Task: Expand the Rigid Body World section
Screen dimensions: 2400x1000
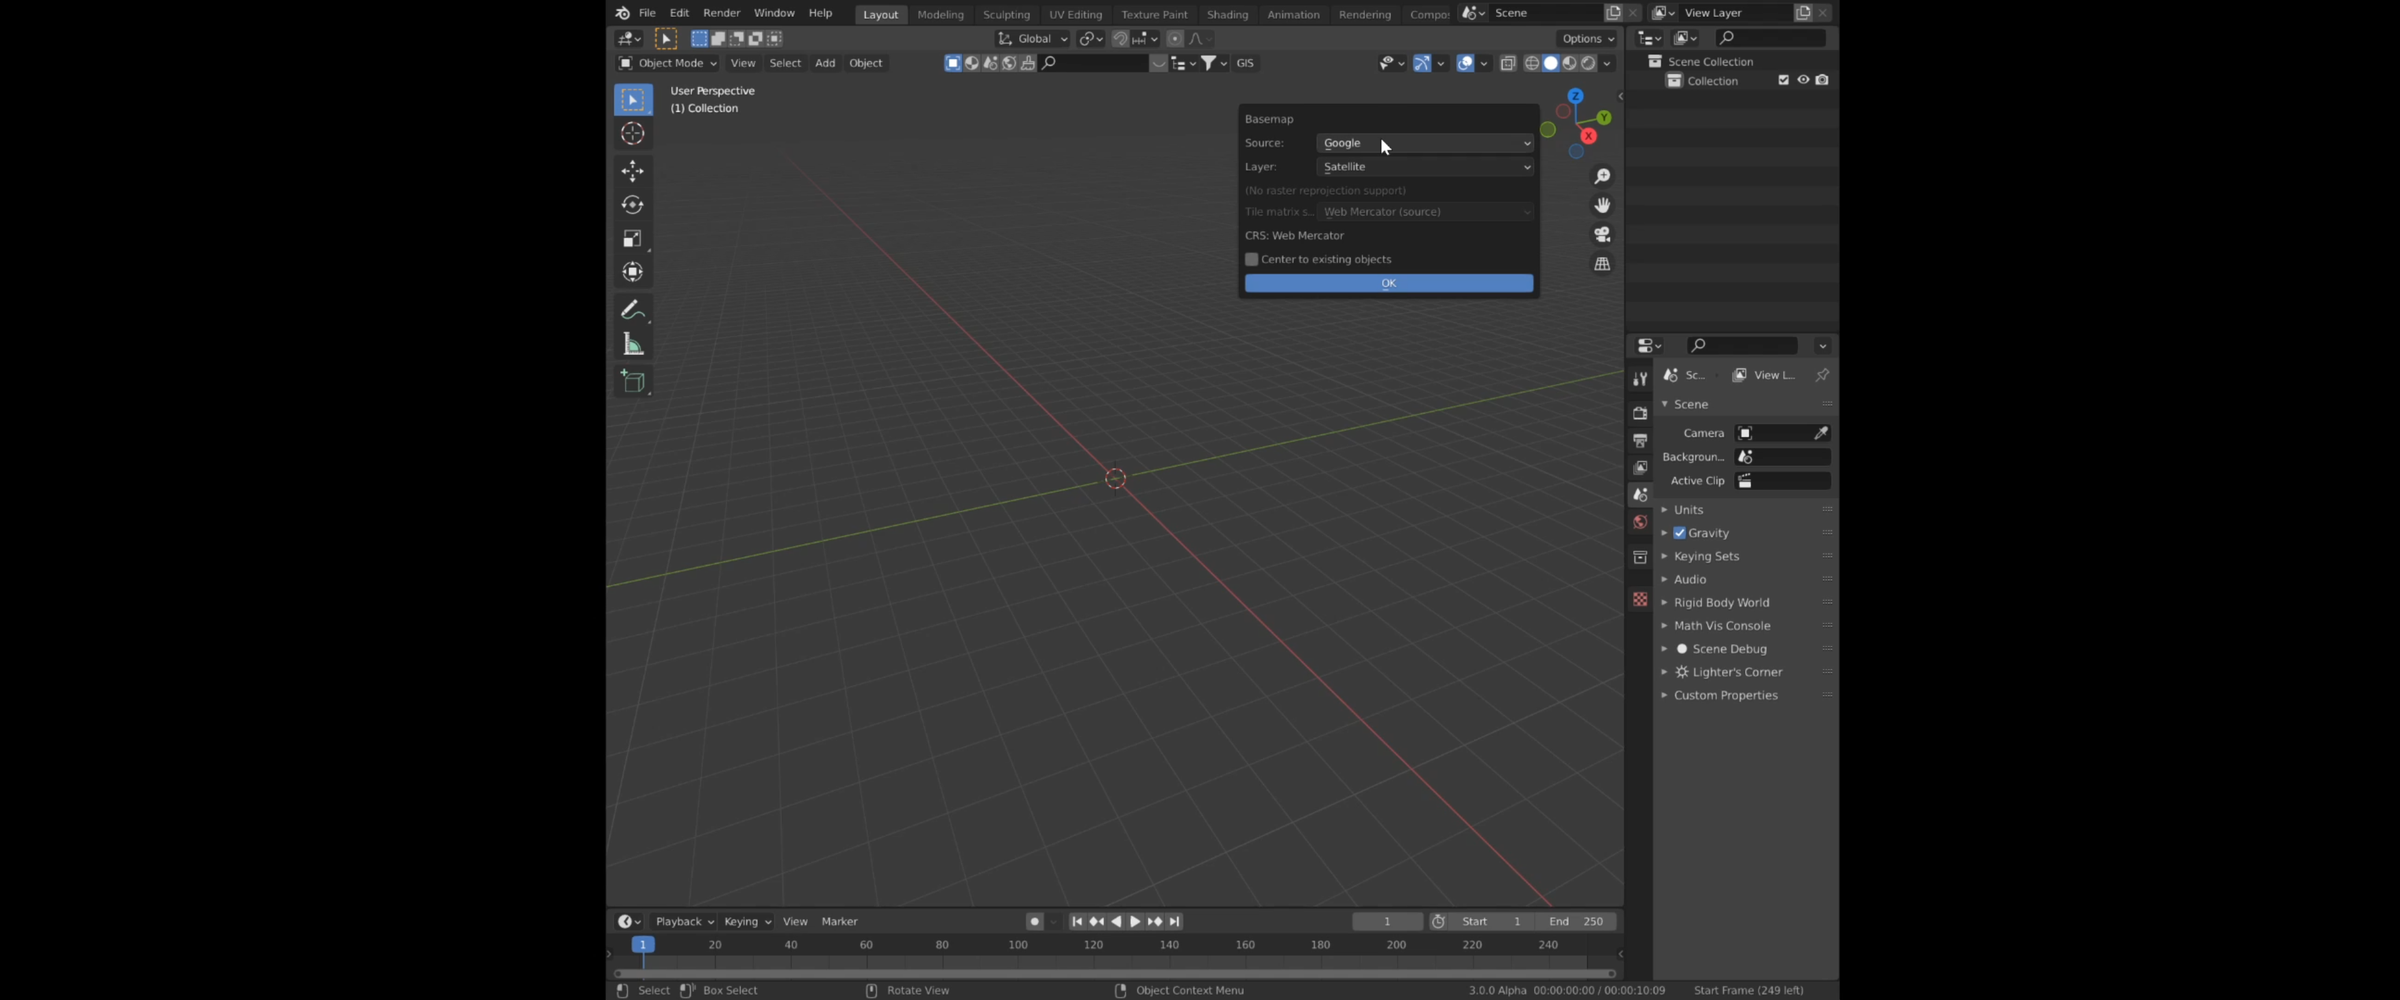Action: click(1721, 602)
